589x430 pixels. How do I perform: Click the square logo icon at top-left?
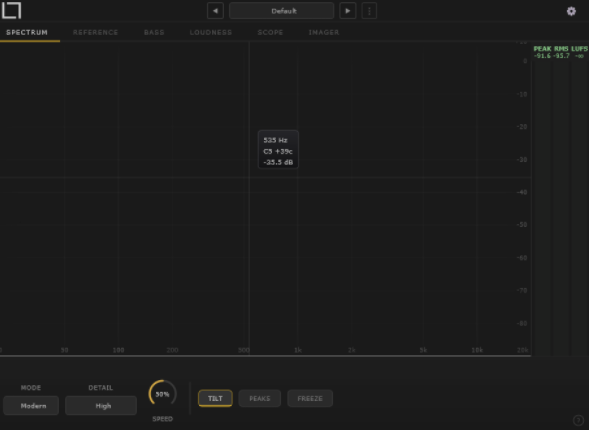[11, 10]
